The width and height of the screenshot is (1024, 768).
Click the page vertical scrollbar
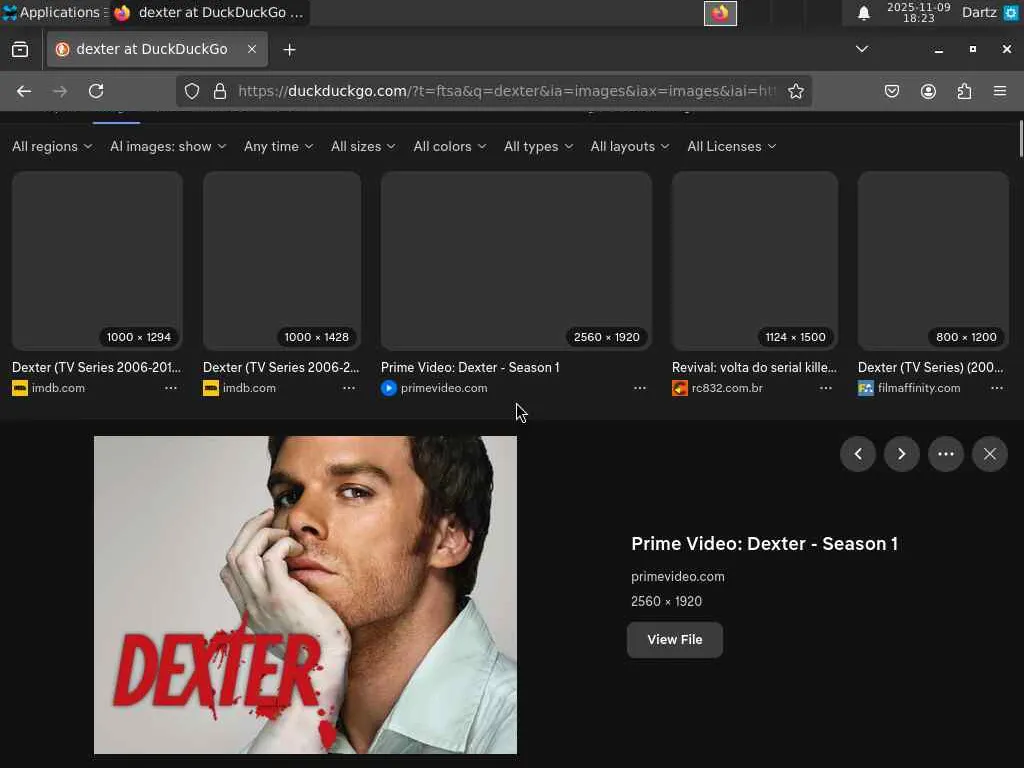point(1021,139)
